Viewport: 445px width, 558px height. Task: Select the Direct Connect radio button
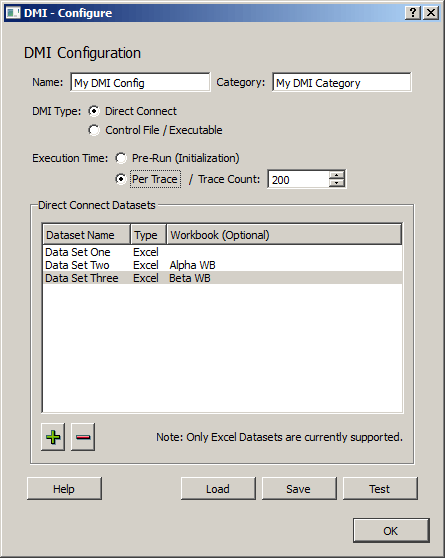94,111
